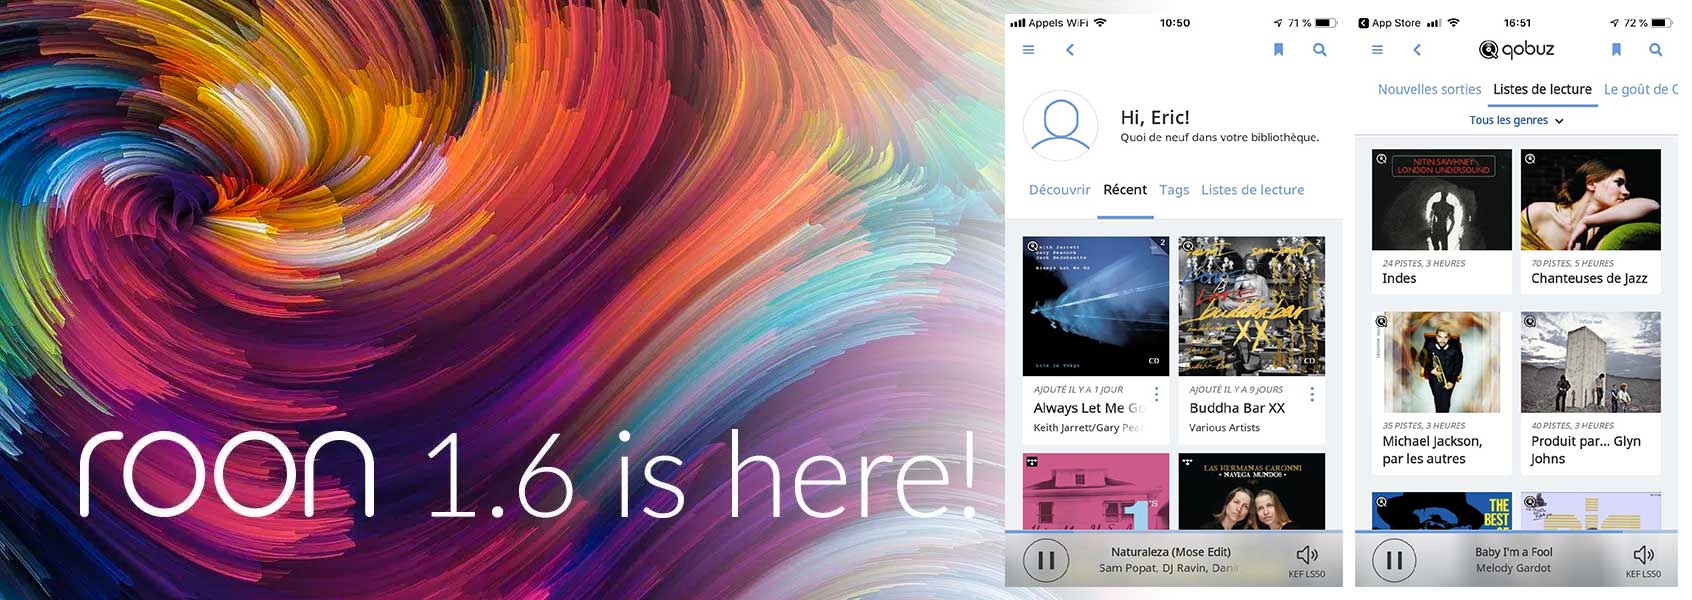
Task: Open options for Always Let Me Go
Action: click(1156, 395)
